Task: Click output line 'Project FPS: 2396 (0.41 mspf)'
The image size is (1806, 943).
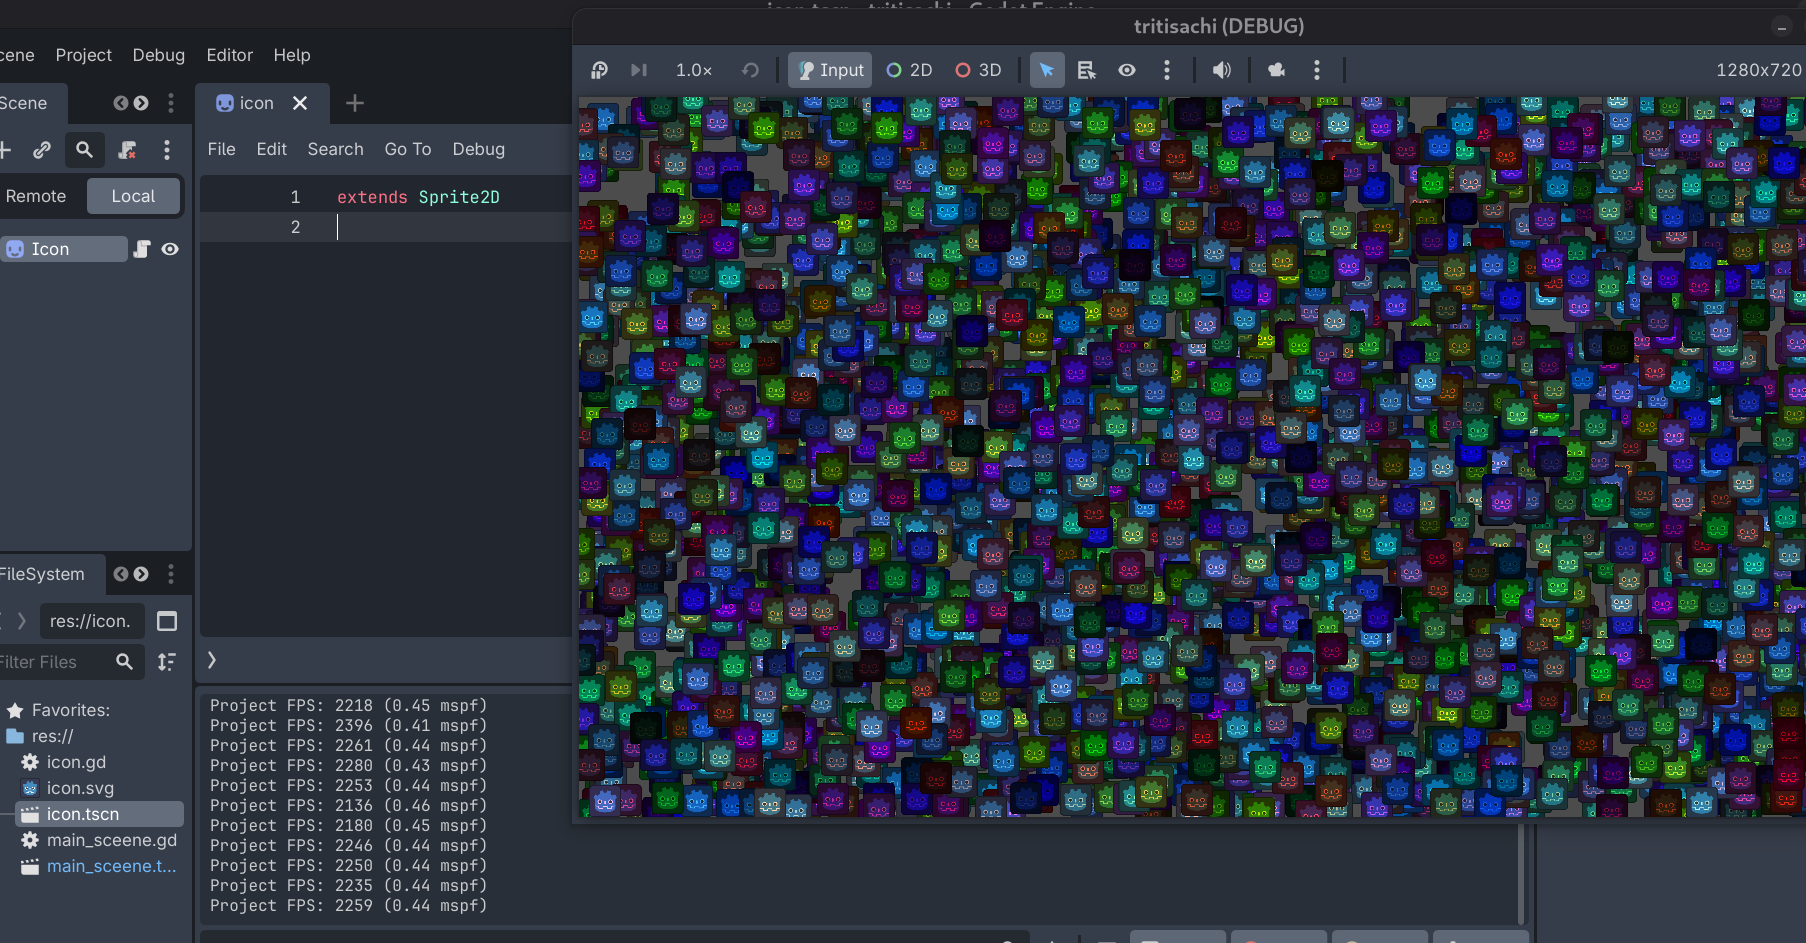Action: 348,725
